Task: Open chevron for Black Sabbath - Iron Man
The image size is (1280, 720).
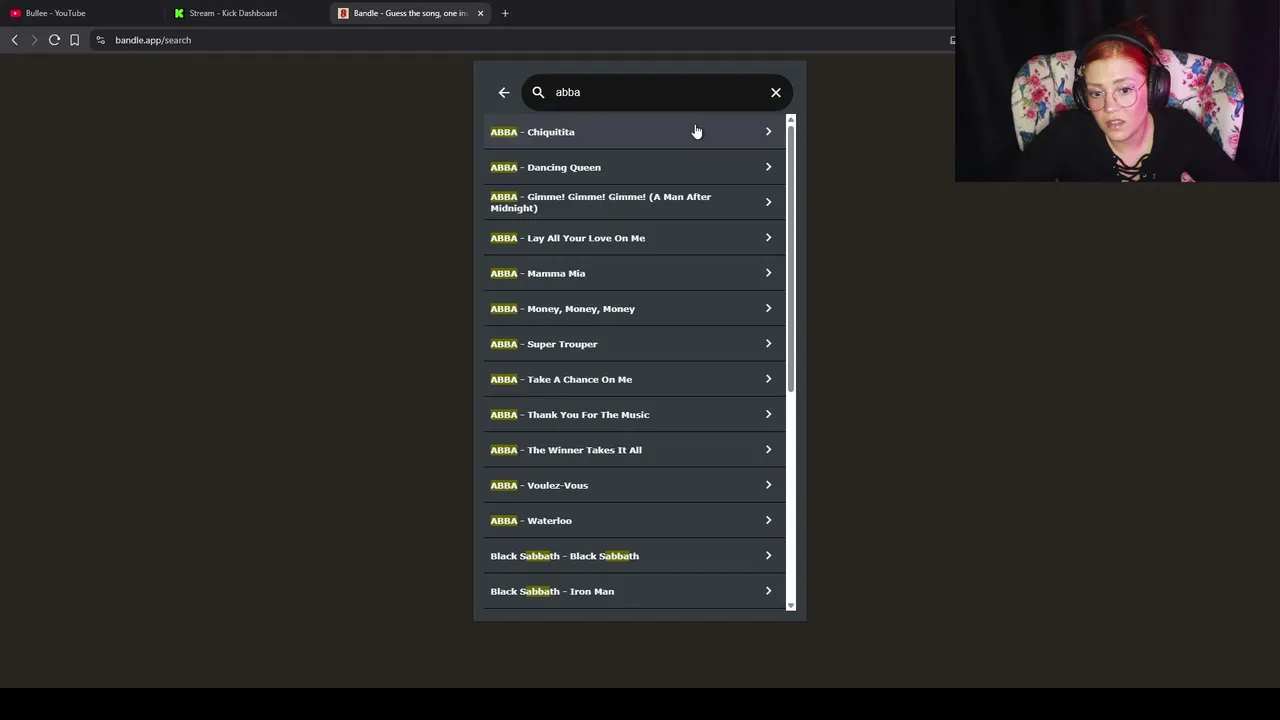Action: coord(768,591)
